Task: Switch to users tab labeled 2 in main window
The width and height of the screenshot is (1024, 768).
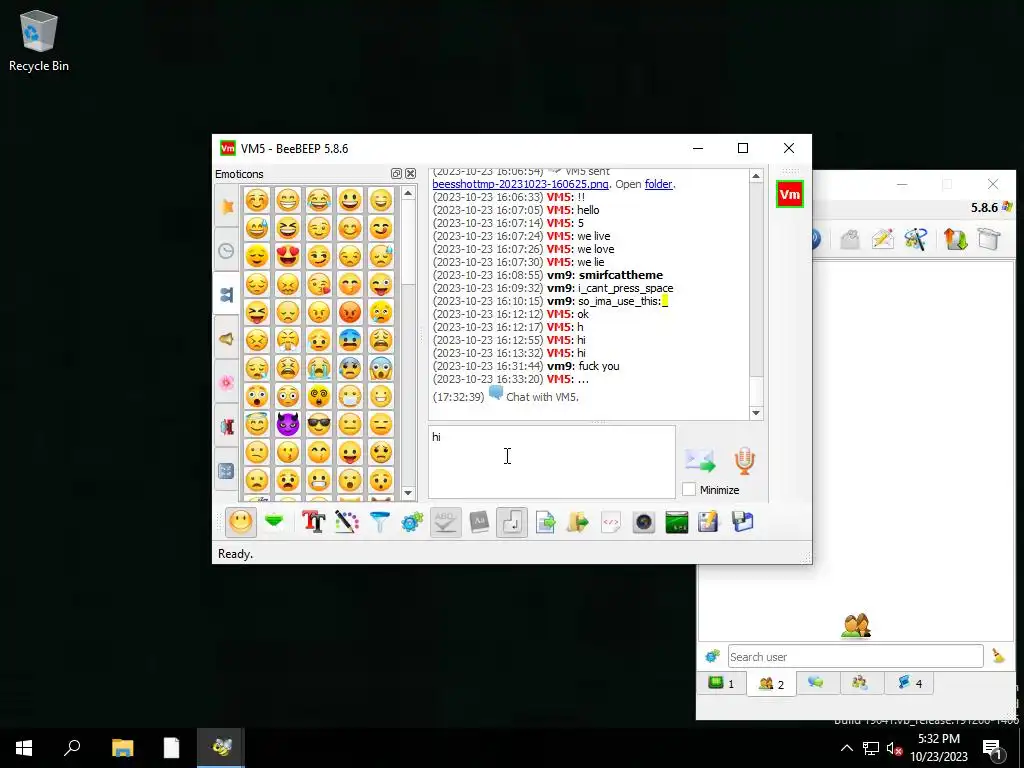Action: click(x=771, y=684)
